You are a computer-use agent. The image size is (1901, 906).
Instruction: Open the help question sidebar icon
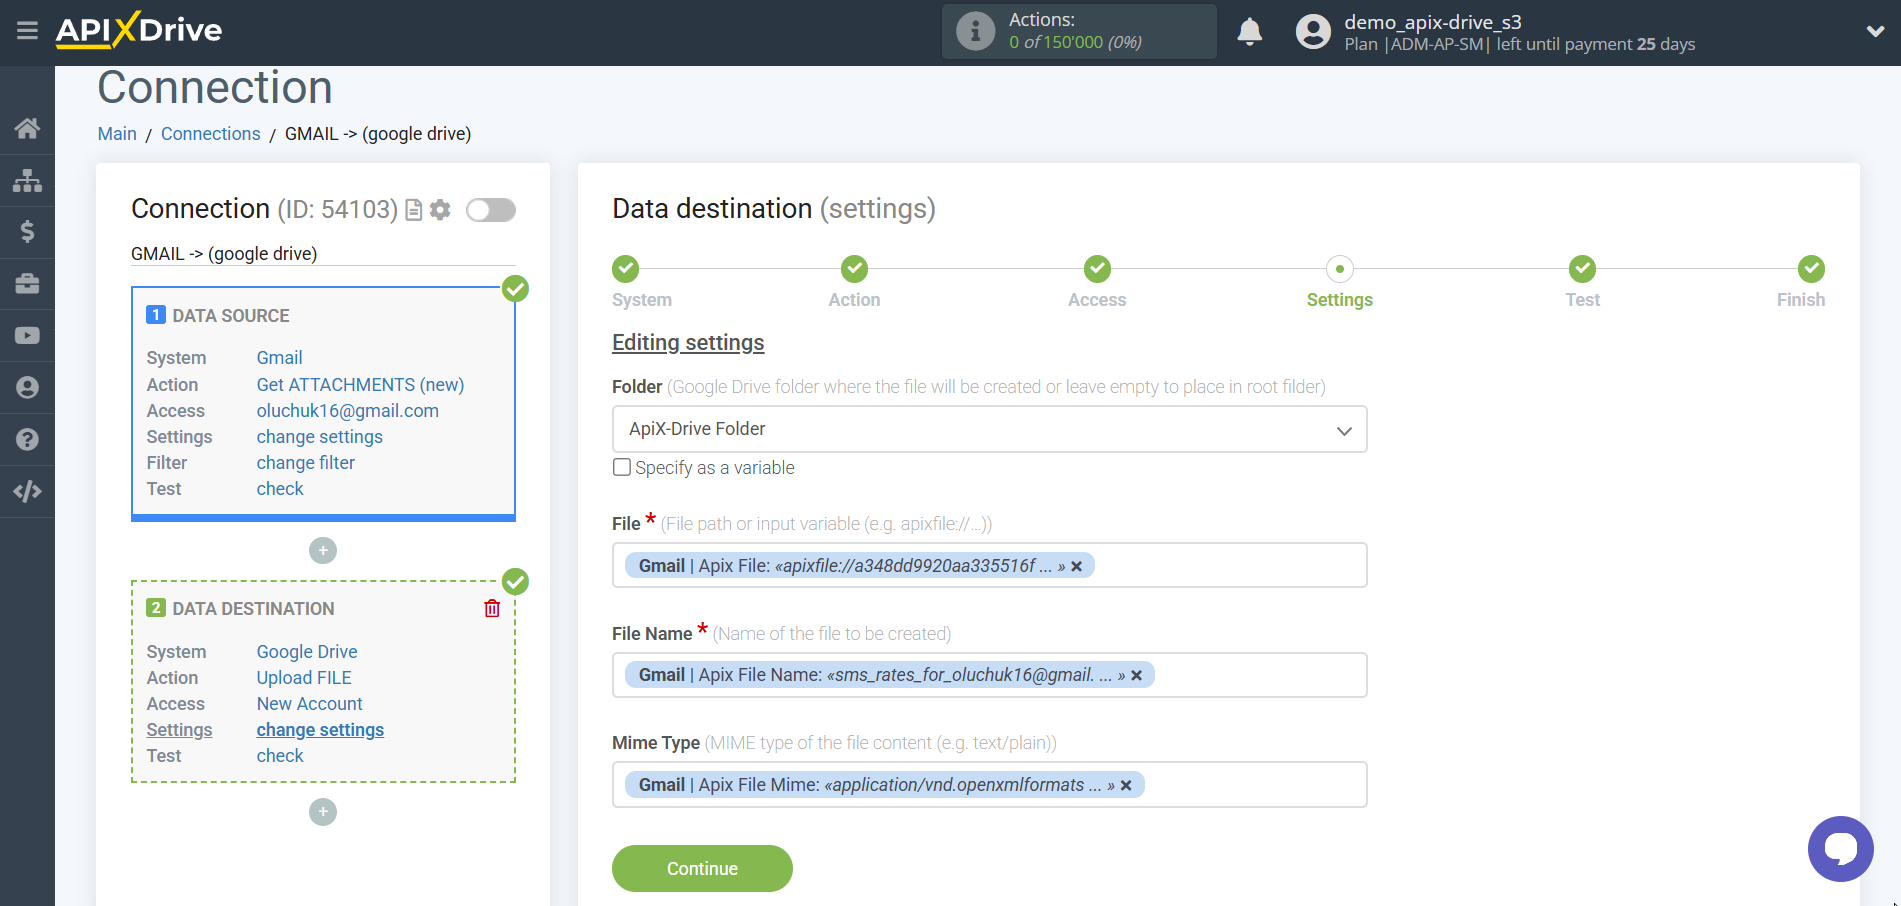pyautogui.click(x=27, y=439)
